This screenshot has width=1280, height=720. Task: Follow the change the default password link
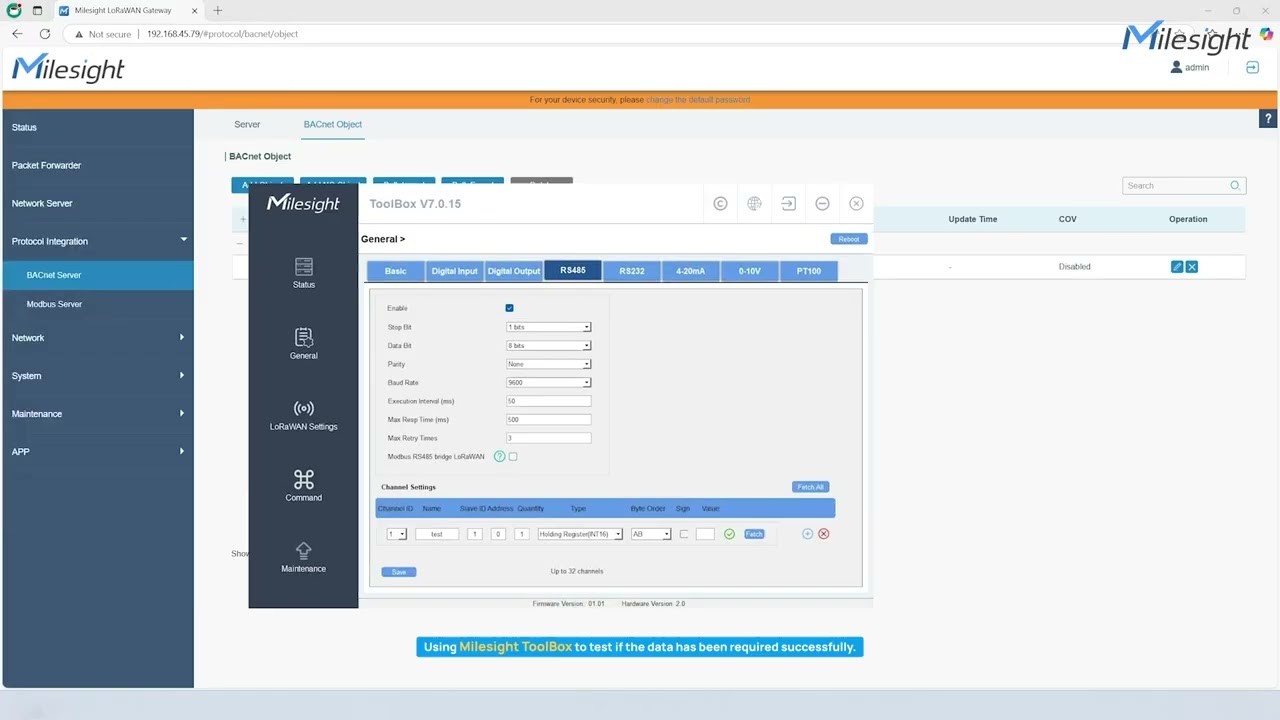(x=698, y=100)
